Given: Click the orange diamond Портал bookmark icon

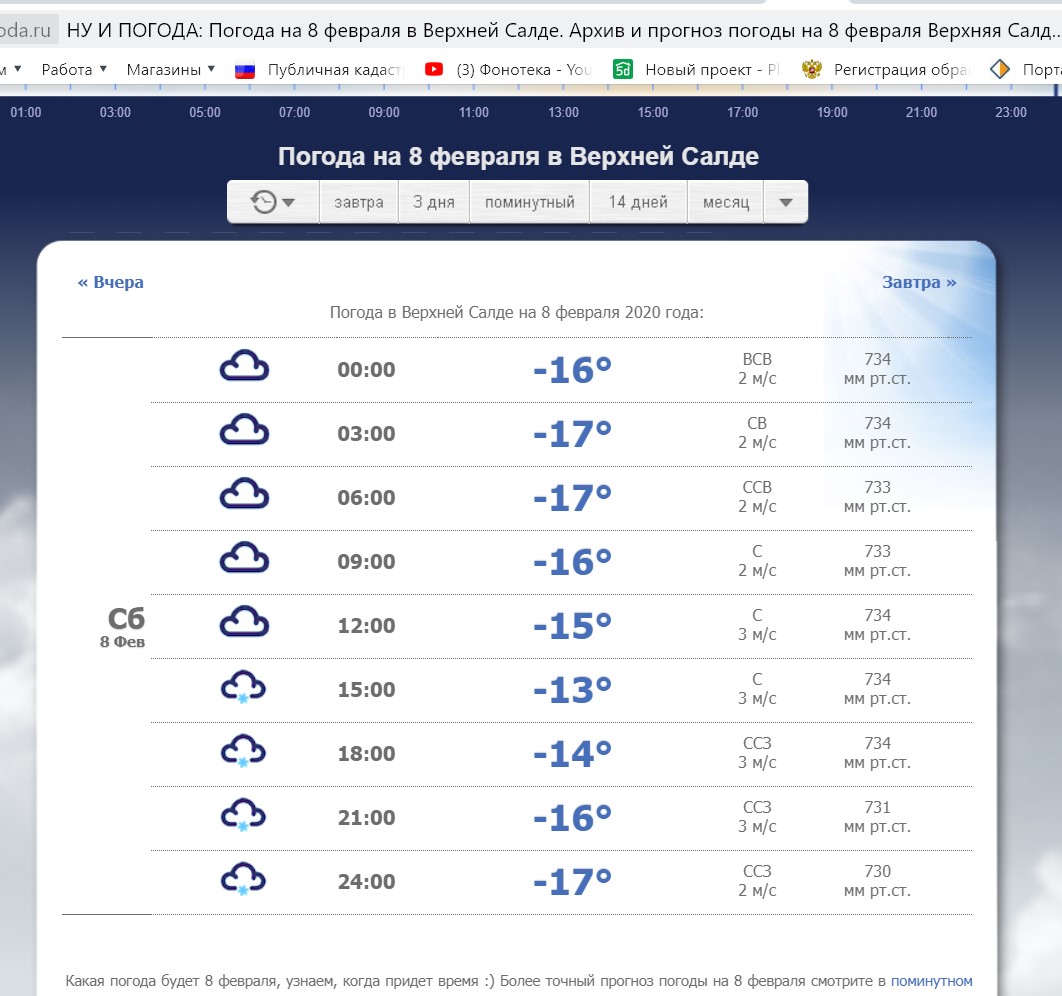Looking at the screenshot, I should [1000, 69].
